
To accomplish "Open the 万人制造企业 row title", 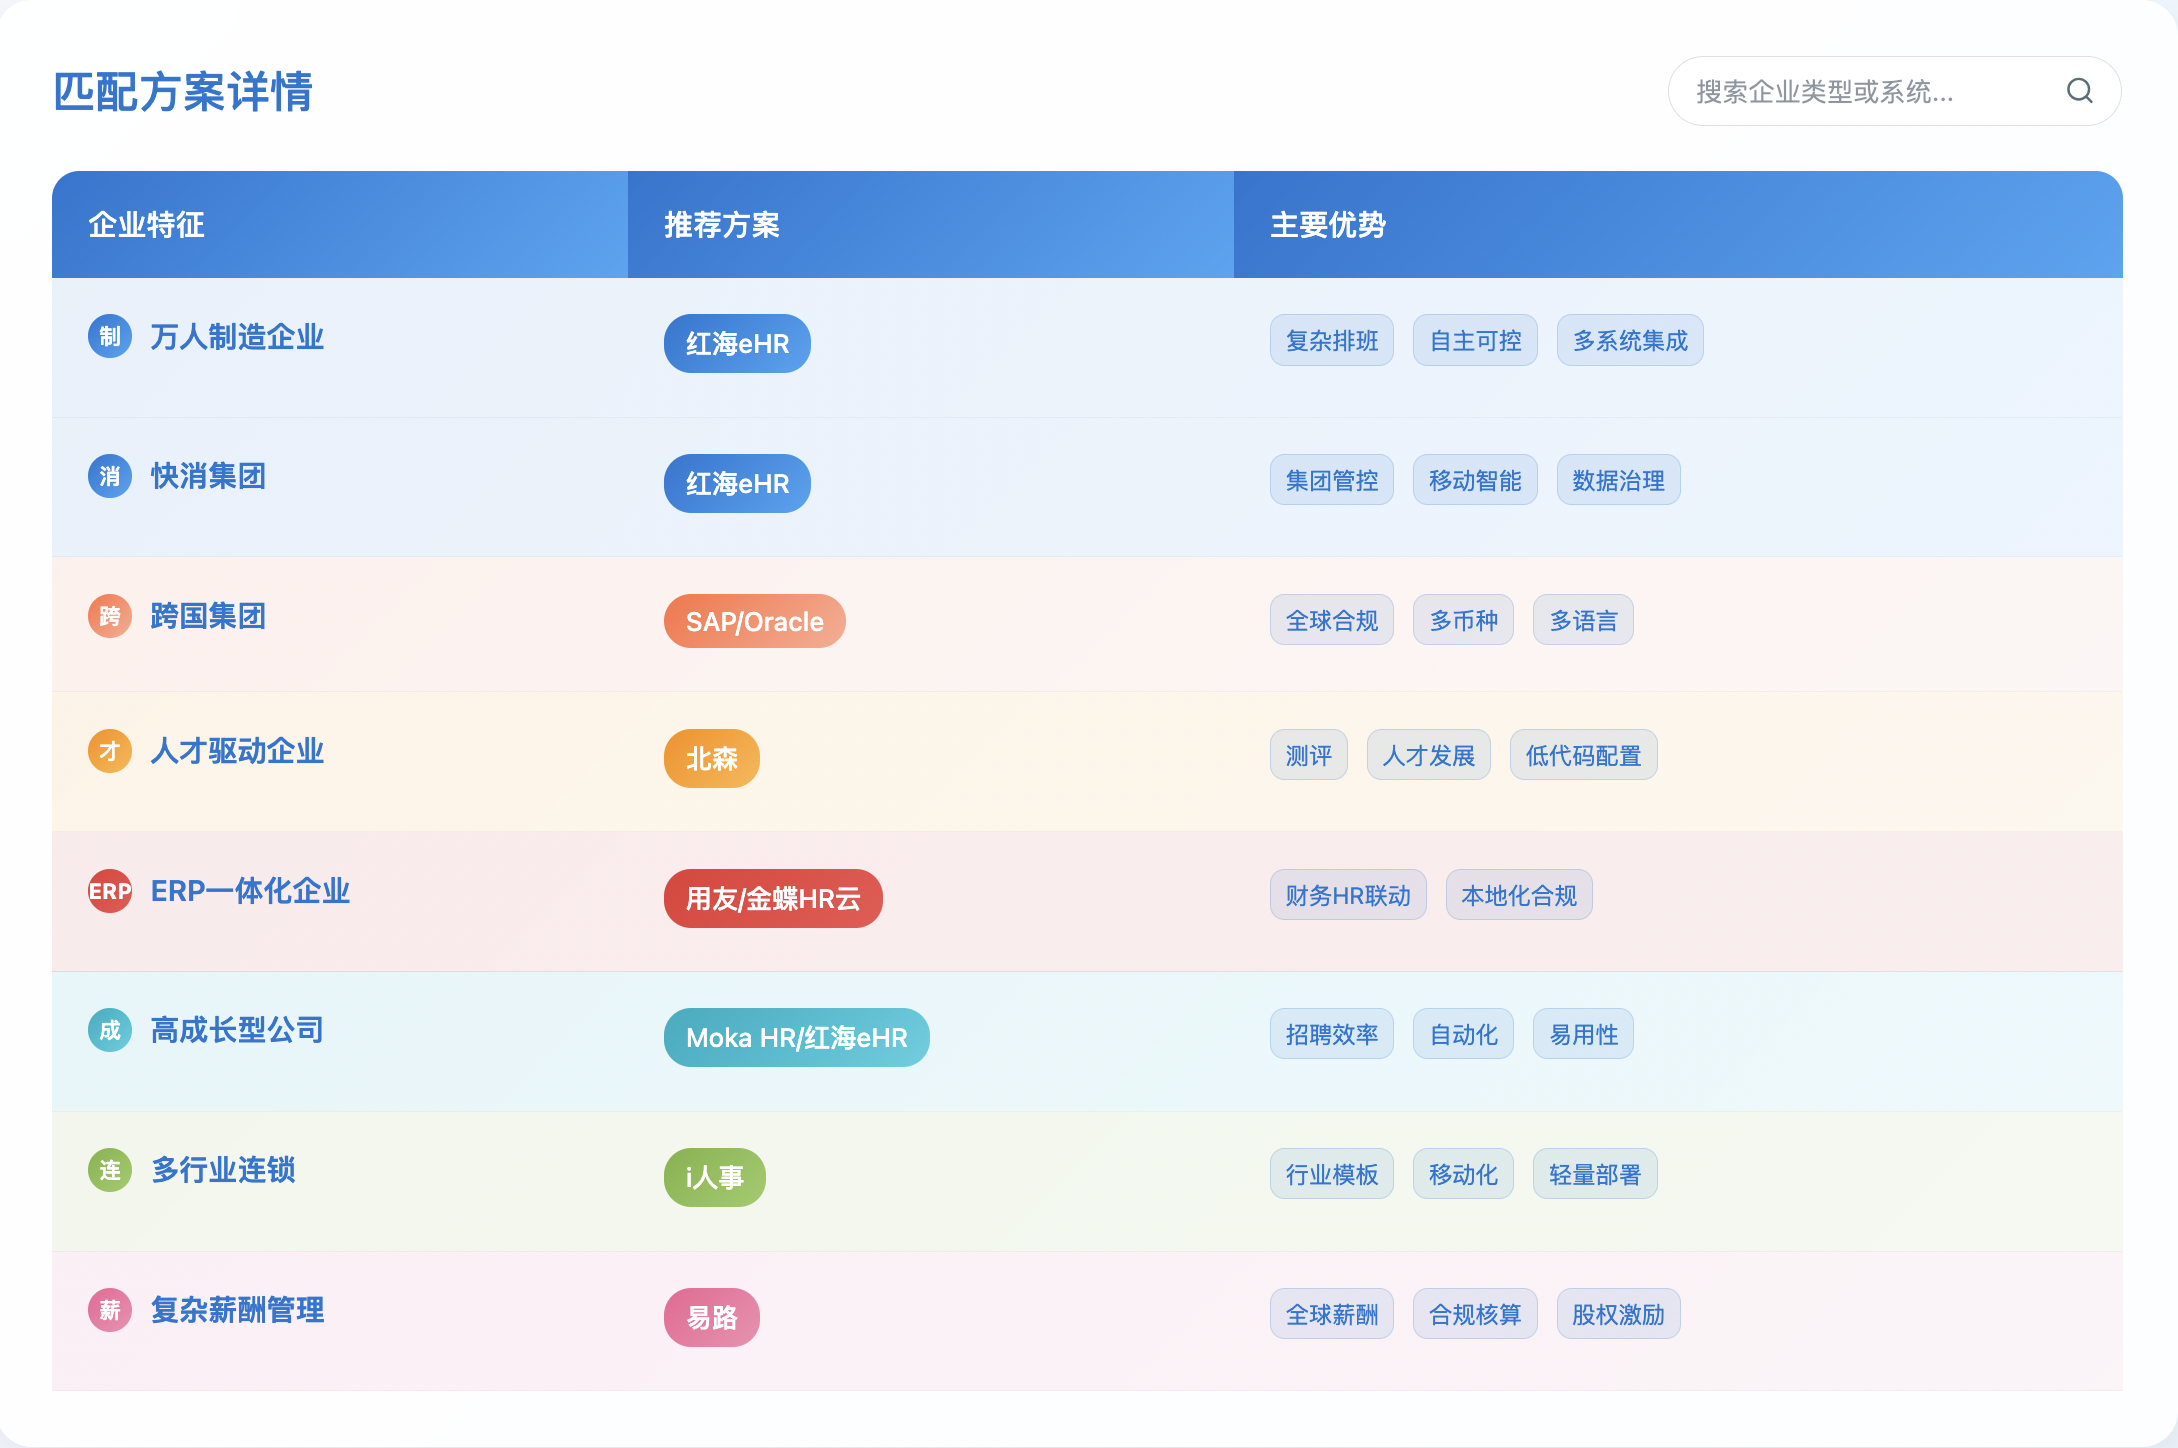I will click(237, 337).
